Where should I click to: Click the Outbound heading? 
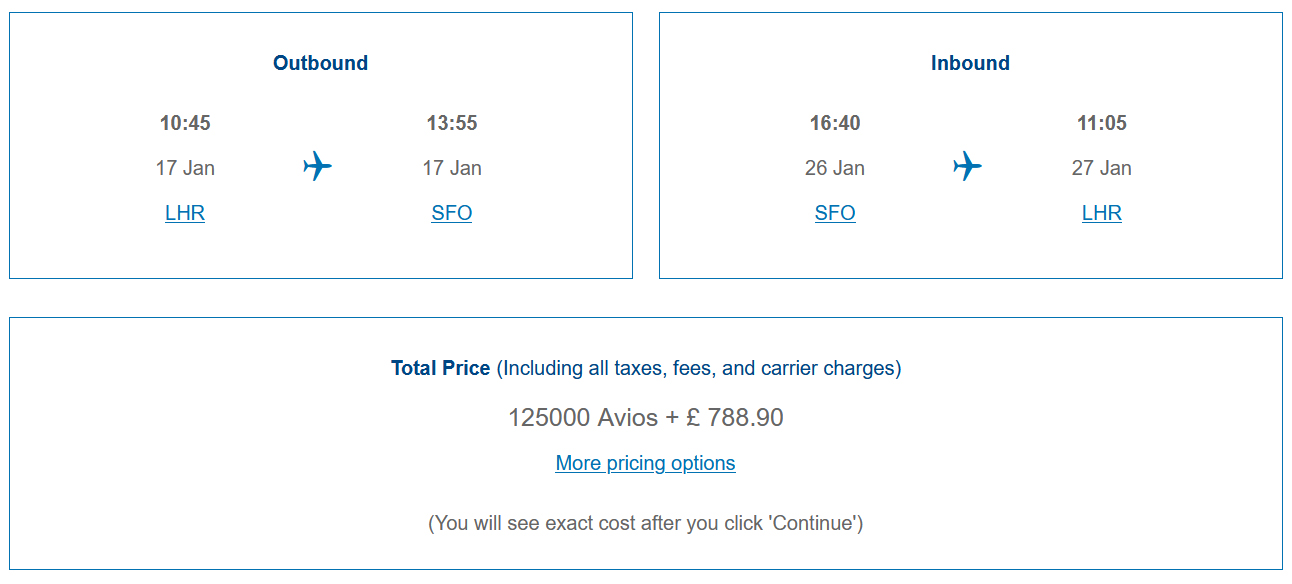tap(321, 63)
